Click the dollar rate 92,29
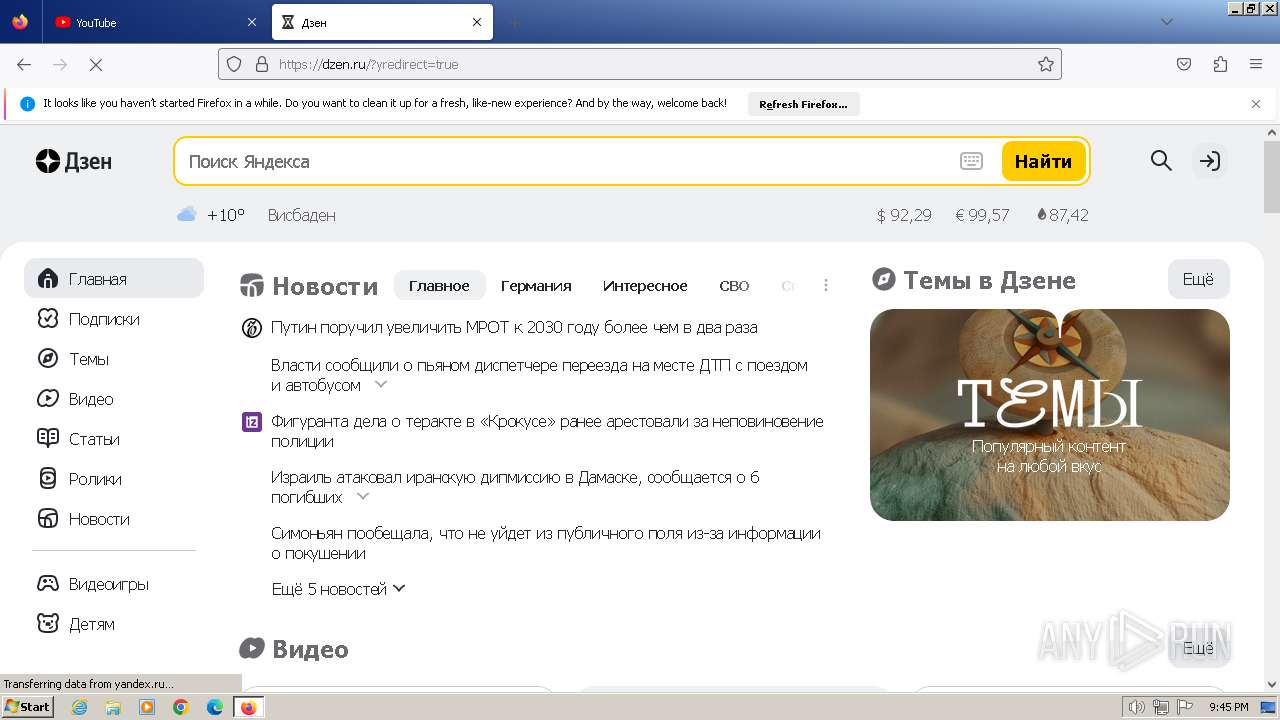1280x720 pixels. click(904, 215)
